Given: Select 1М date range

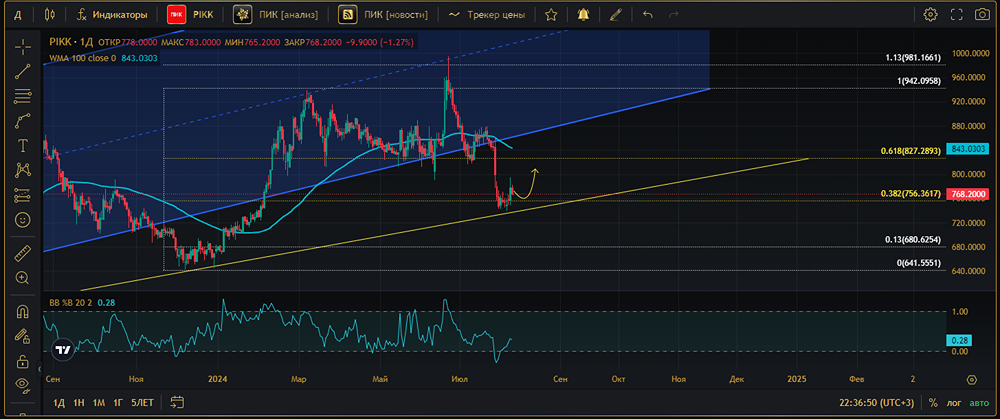Looking at the screenshot, I should point(99,402).
